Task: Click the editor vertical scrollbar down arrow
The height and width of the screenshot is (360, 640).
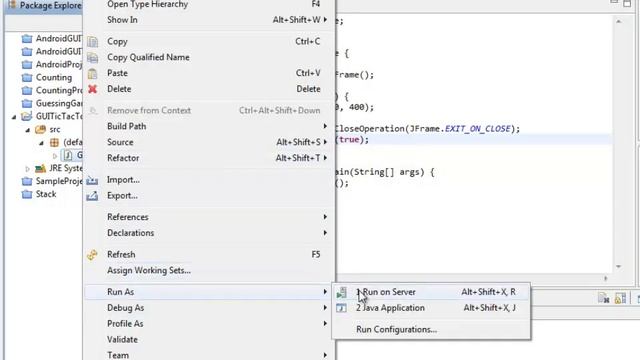Action: (x=619, y=267)
